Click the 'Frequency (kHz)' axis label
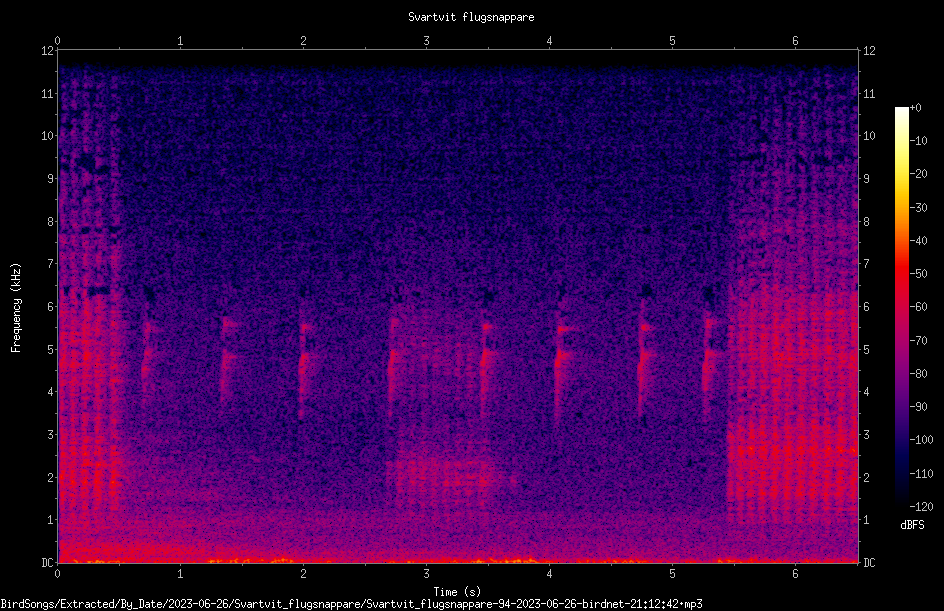The width and height of the screenshot is (944, 611). coord(16,308)
